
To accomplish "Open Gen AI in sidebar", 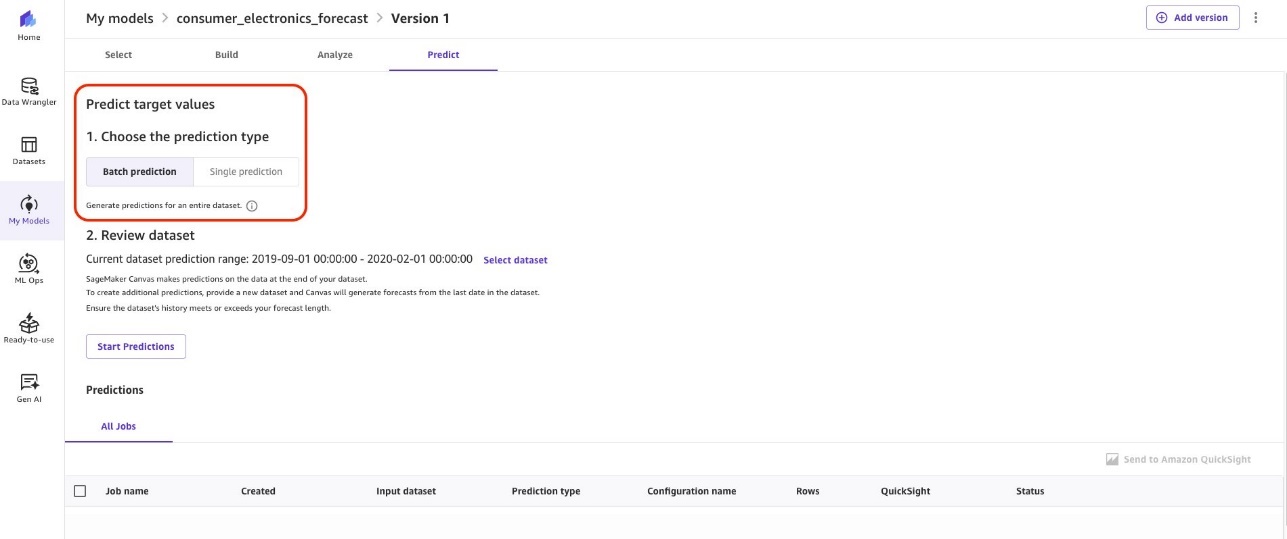I will tap(29, 388).
